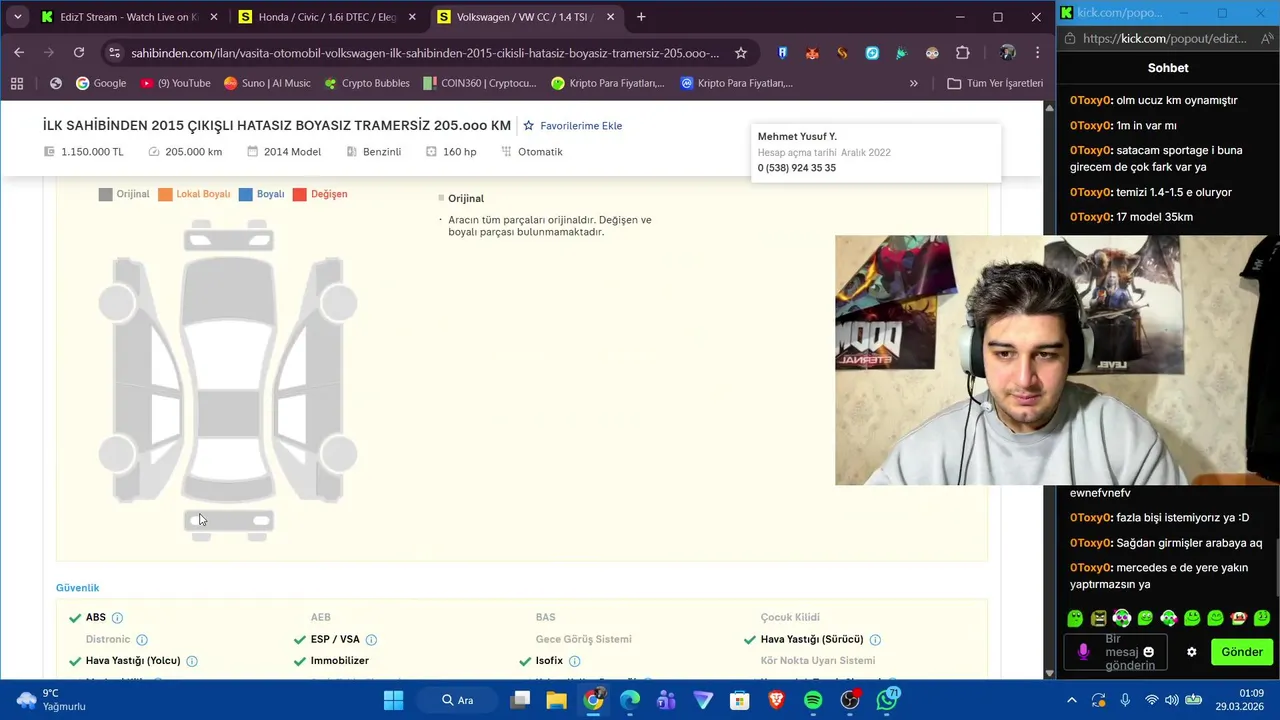Click the Task View taskbar icon
1280x720 pixels.
click(x=520, y=700)
